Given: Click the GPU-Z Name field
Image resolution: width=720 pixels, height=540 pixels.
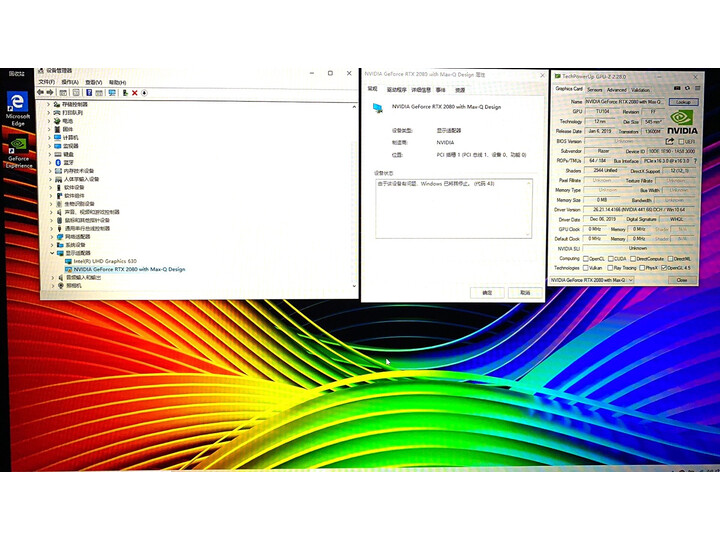Looking at the screenshot, I should click(624, 101).
